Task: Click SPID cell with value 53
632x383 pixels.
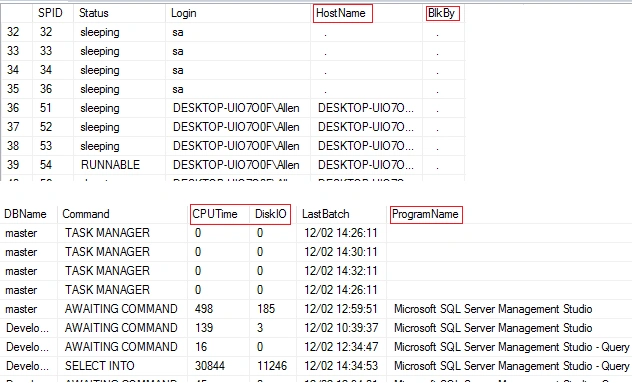Action: pos(46,146)
